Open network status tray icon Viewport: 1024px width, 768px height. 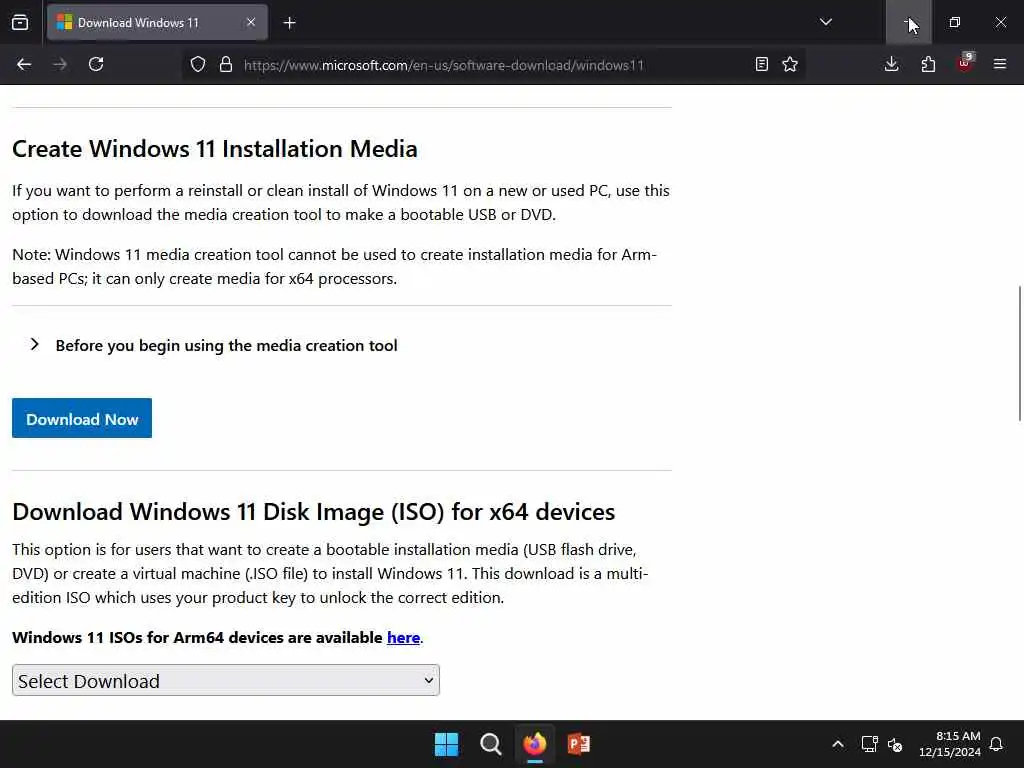coord(869,744)
